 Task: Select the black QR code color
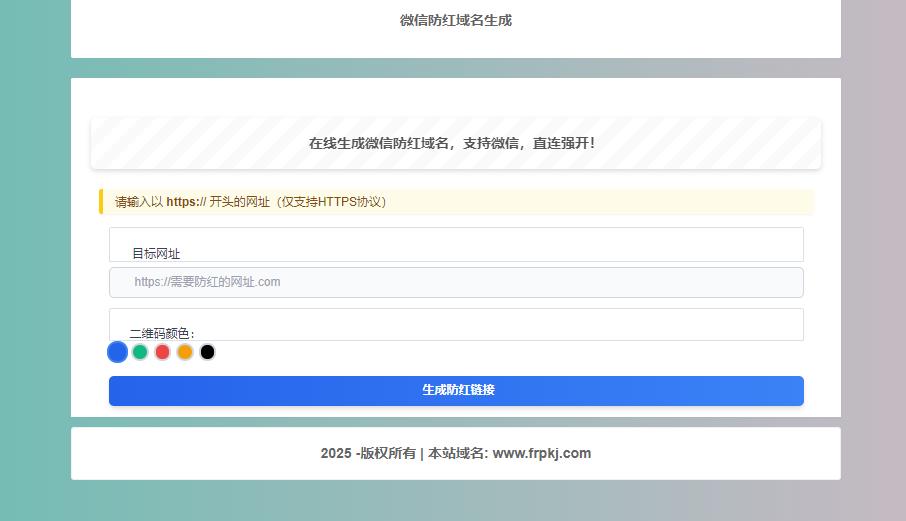[x=207, y=352]
